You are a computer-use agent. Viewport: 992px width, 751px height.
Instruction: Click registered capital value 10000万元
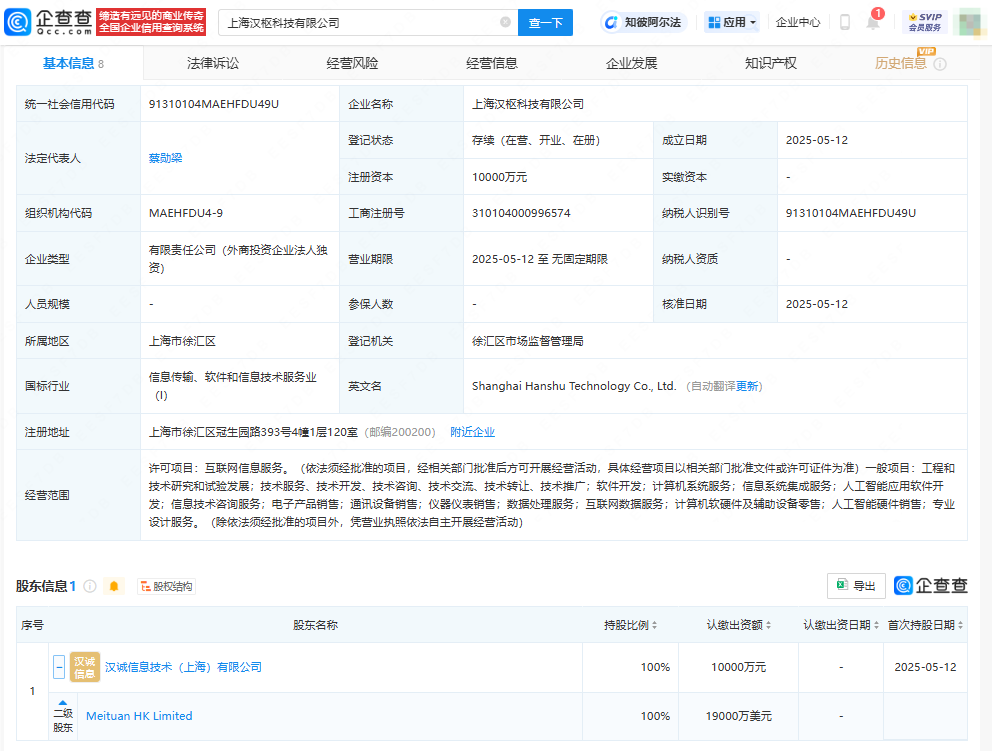coord(500,177)
